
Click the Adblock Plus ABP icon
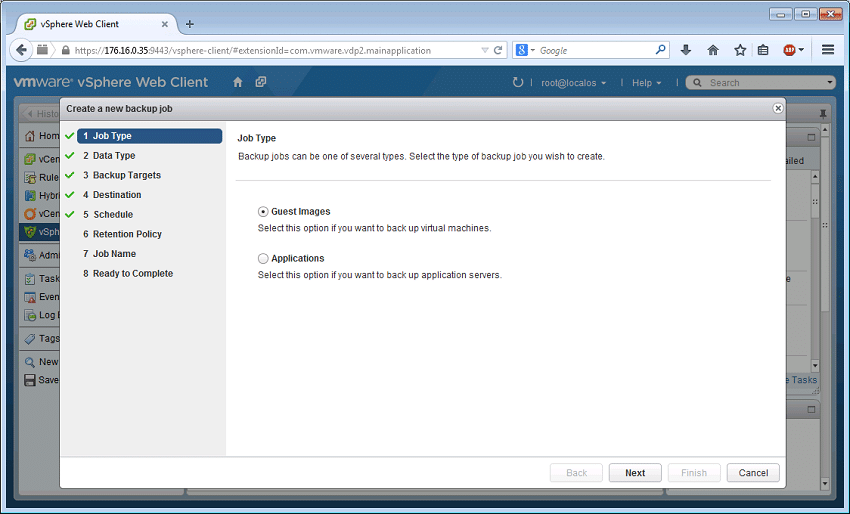(789, 50)
